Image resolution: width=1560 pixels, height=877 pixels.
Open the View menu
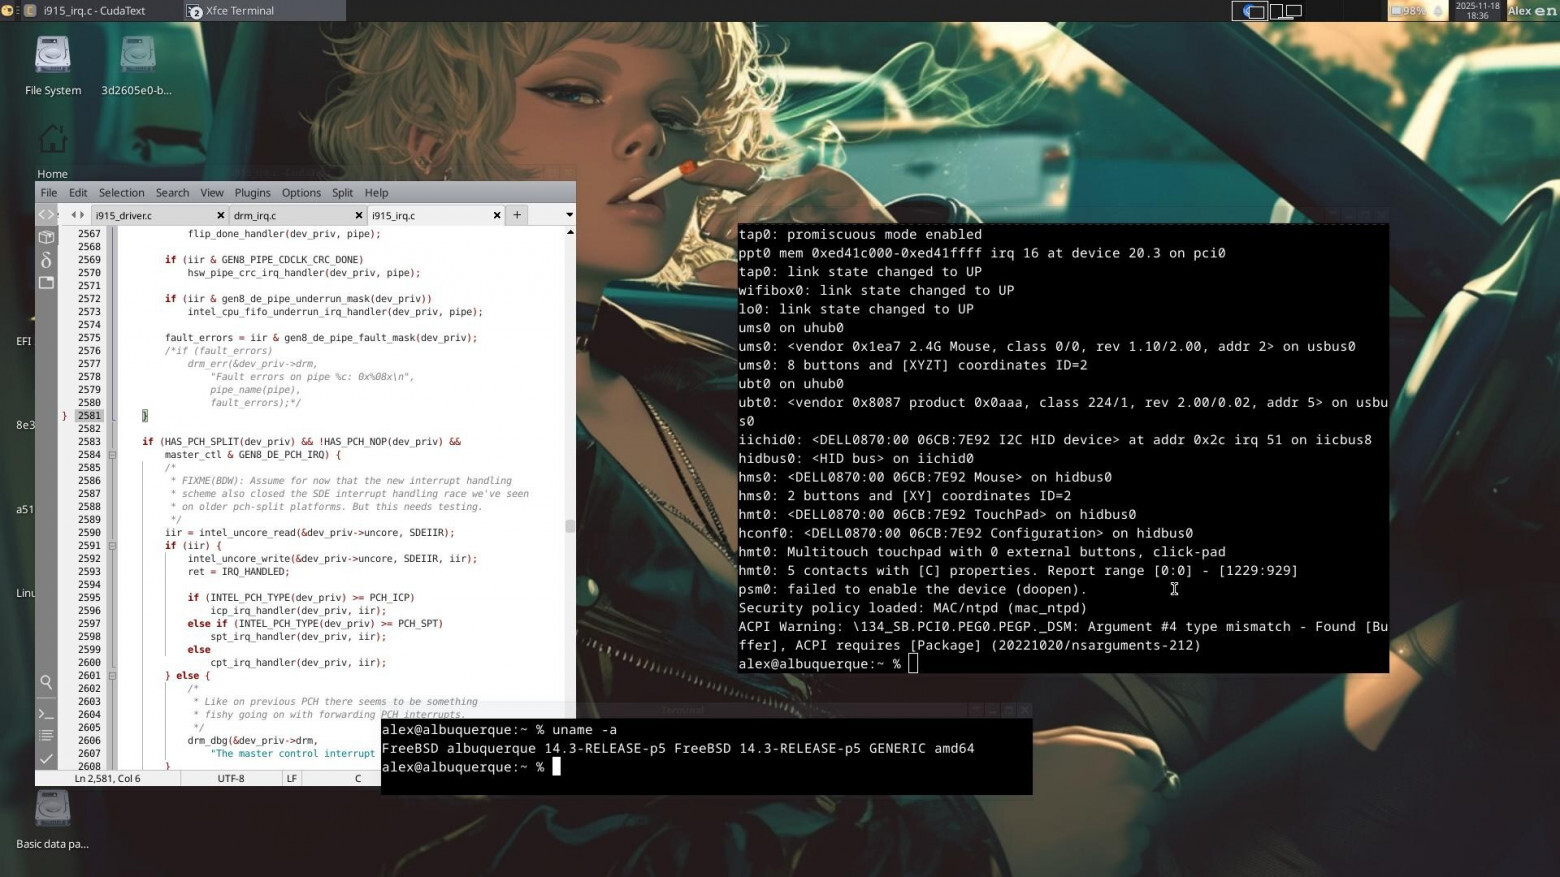coord(212,193)
